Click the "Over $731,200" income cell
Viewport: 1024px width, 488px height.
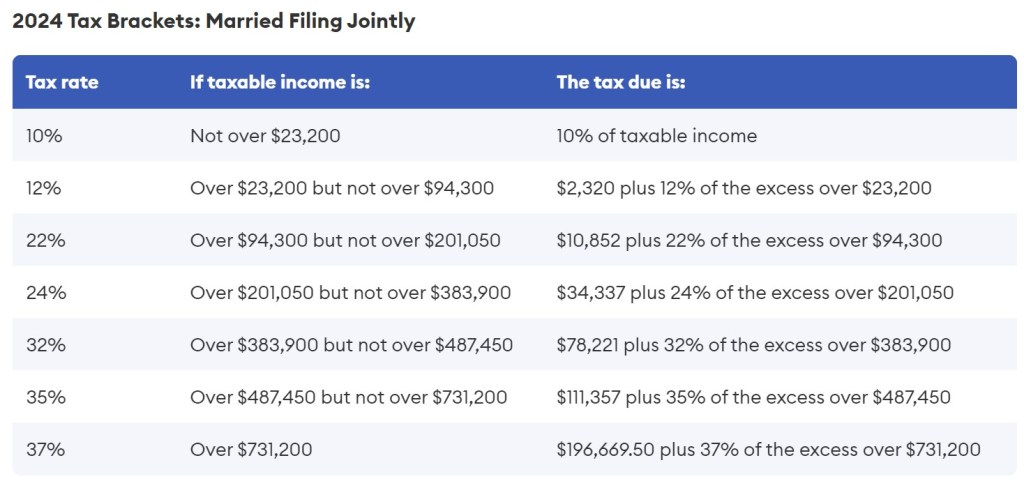[251, 449]
